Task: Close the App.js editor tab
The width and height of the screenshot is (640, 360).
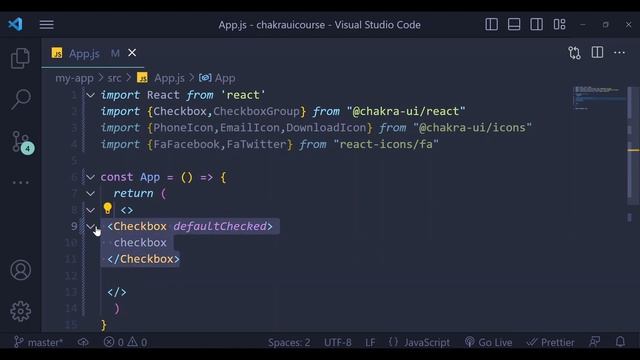Action: [132, 53]
